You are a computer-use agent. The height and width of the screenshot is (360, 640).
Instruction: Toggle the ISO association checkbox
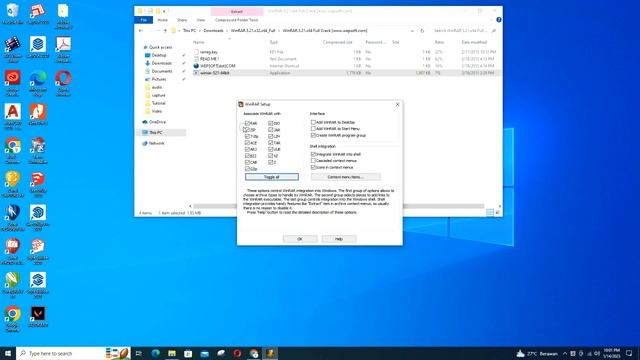pyautogui.click(x=271, y=123)
